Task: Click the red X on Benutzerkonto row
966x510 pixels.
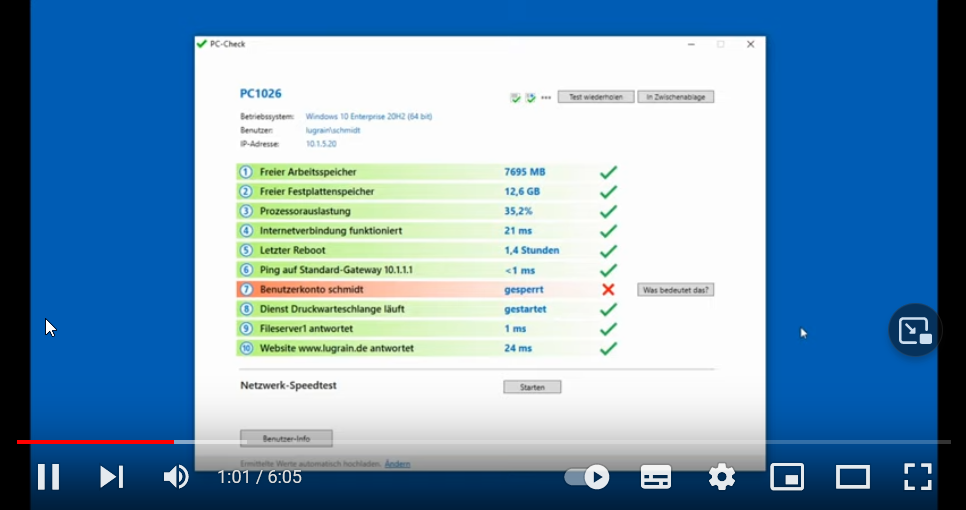Action: click(607, 290)
